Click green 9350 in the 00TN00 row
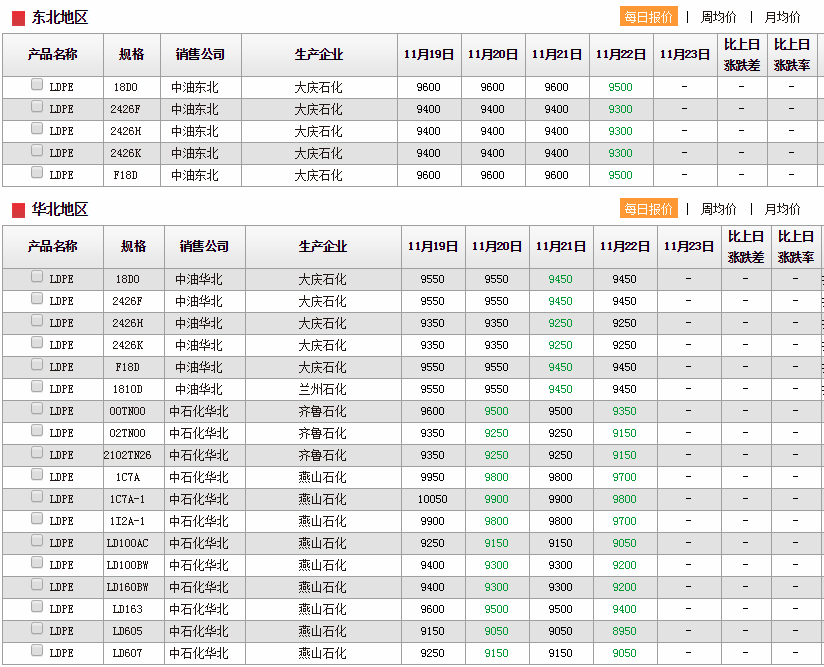 (625, 412)
